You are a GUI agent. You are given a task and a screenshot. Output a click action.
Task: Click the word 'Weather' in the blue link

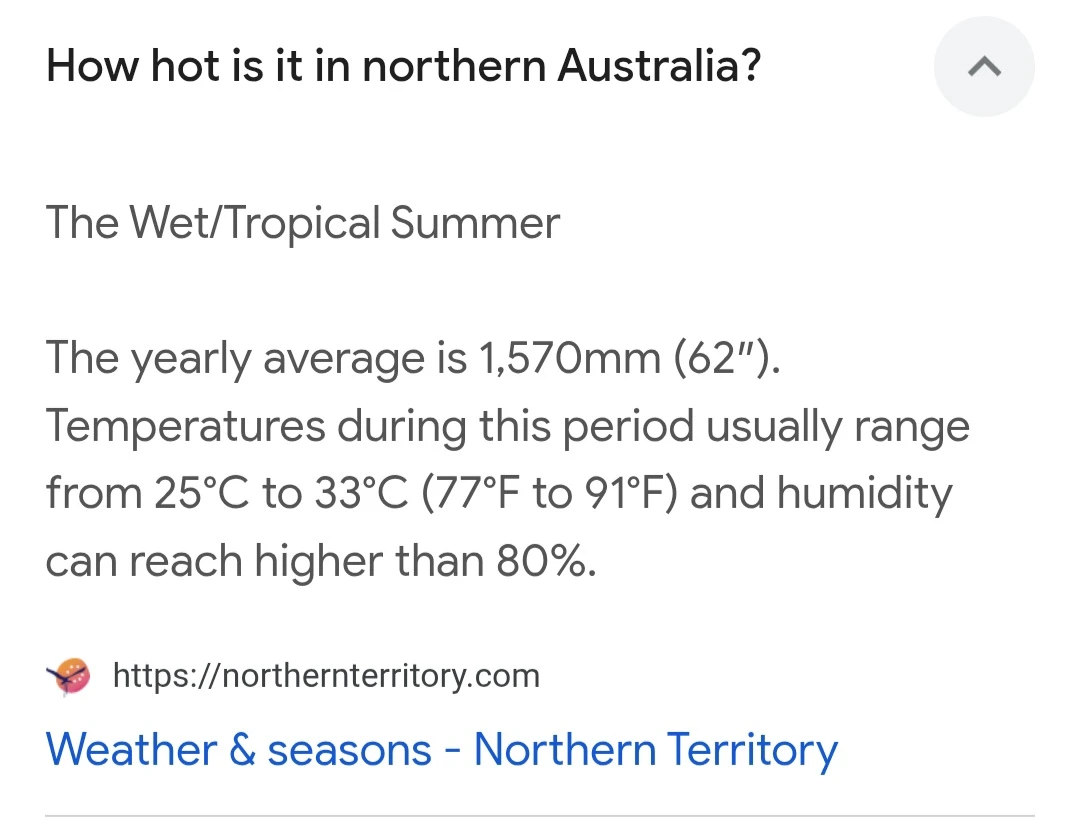132,749
